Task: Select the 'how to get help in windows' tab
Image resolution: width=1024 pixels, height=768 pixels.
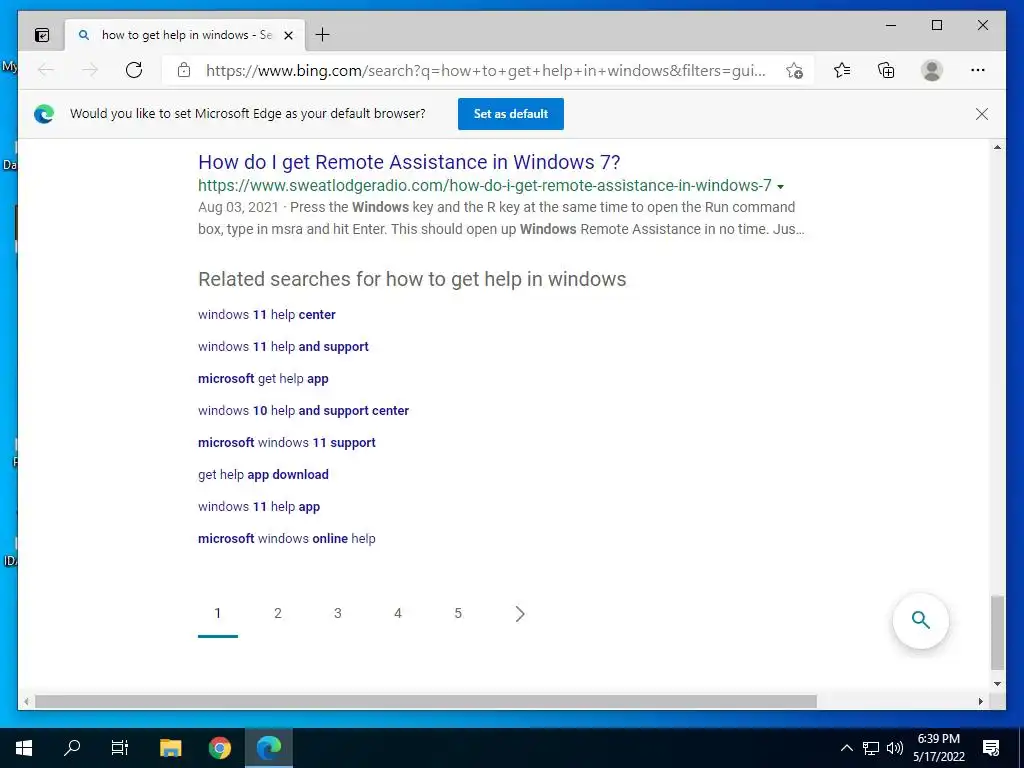Action: [x=185, y=35]
